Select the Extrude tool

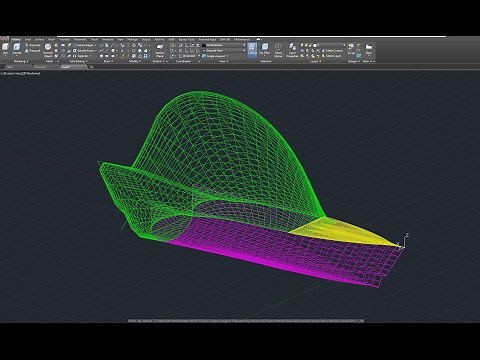point(17,49)
